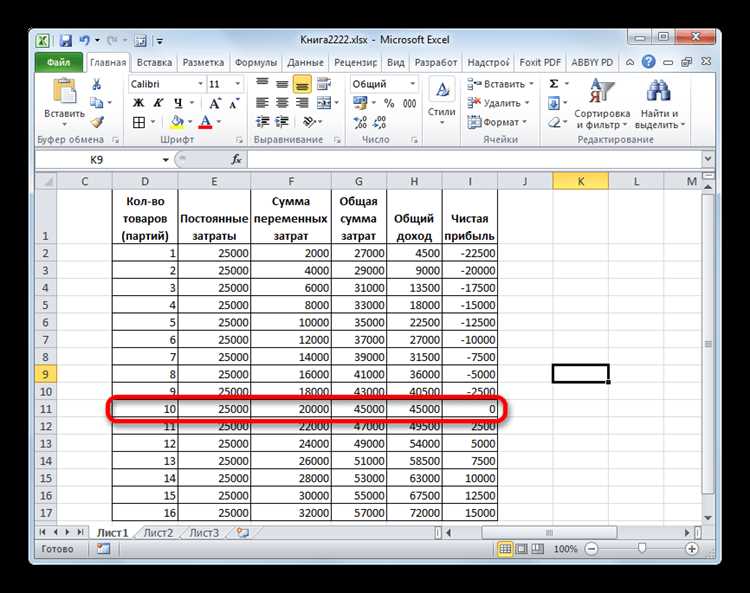This screenshot has width=750, height=593.
Task: Open the font size 11 dropdown
Action: (237, 84)
